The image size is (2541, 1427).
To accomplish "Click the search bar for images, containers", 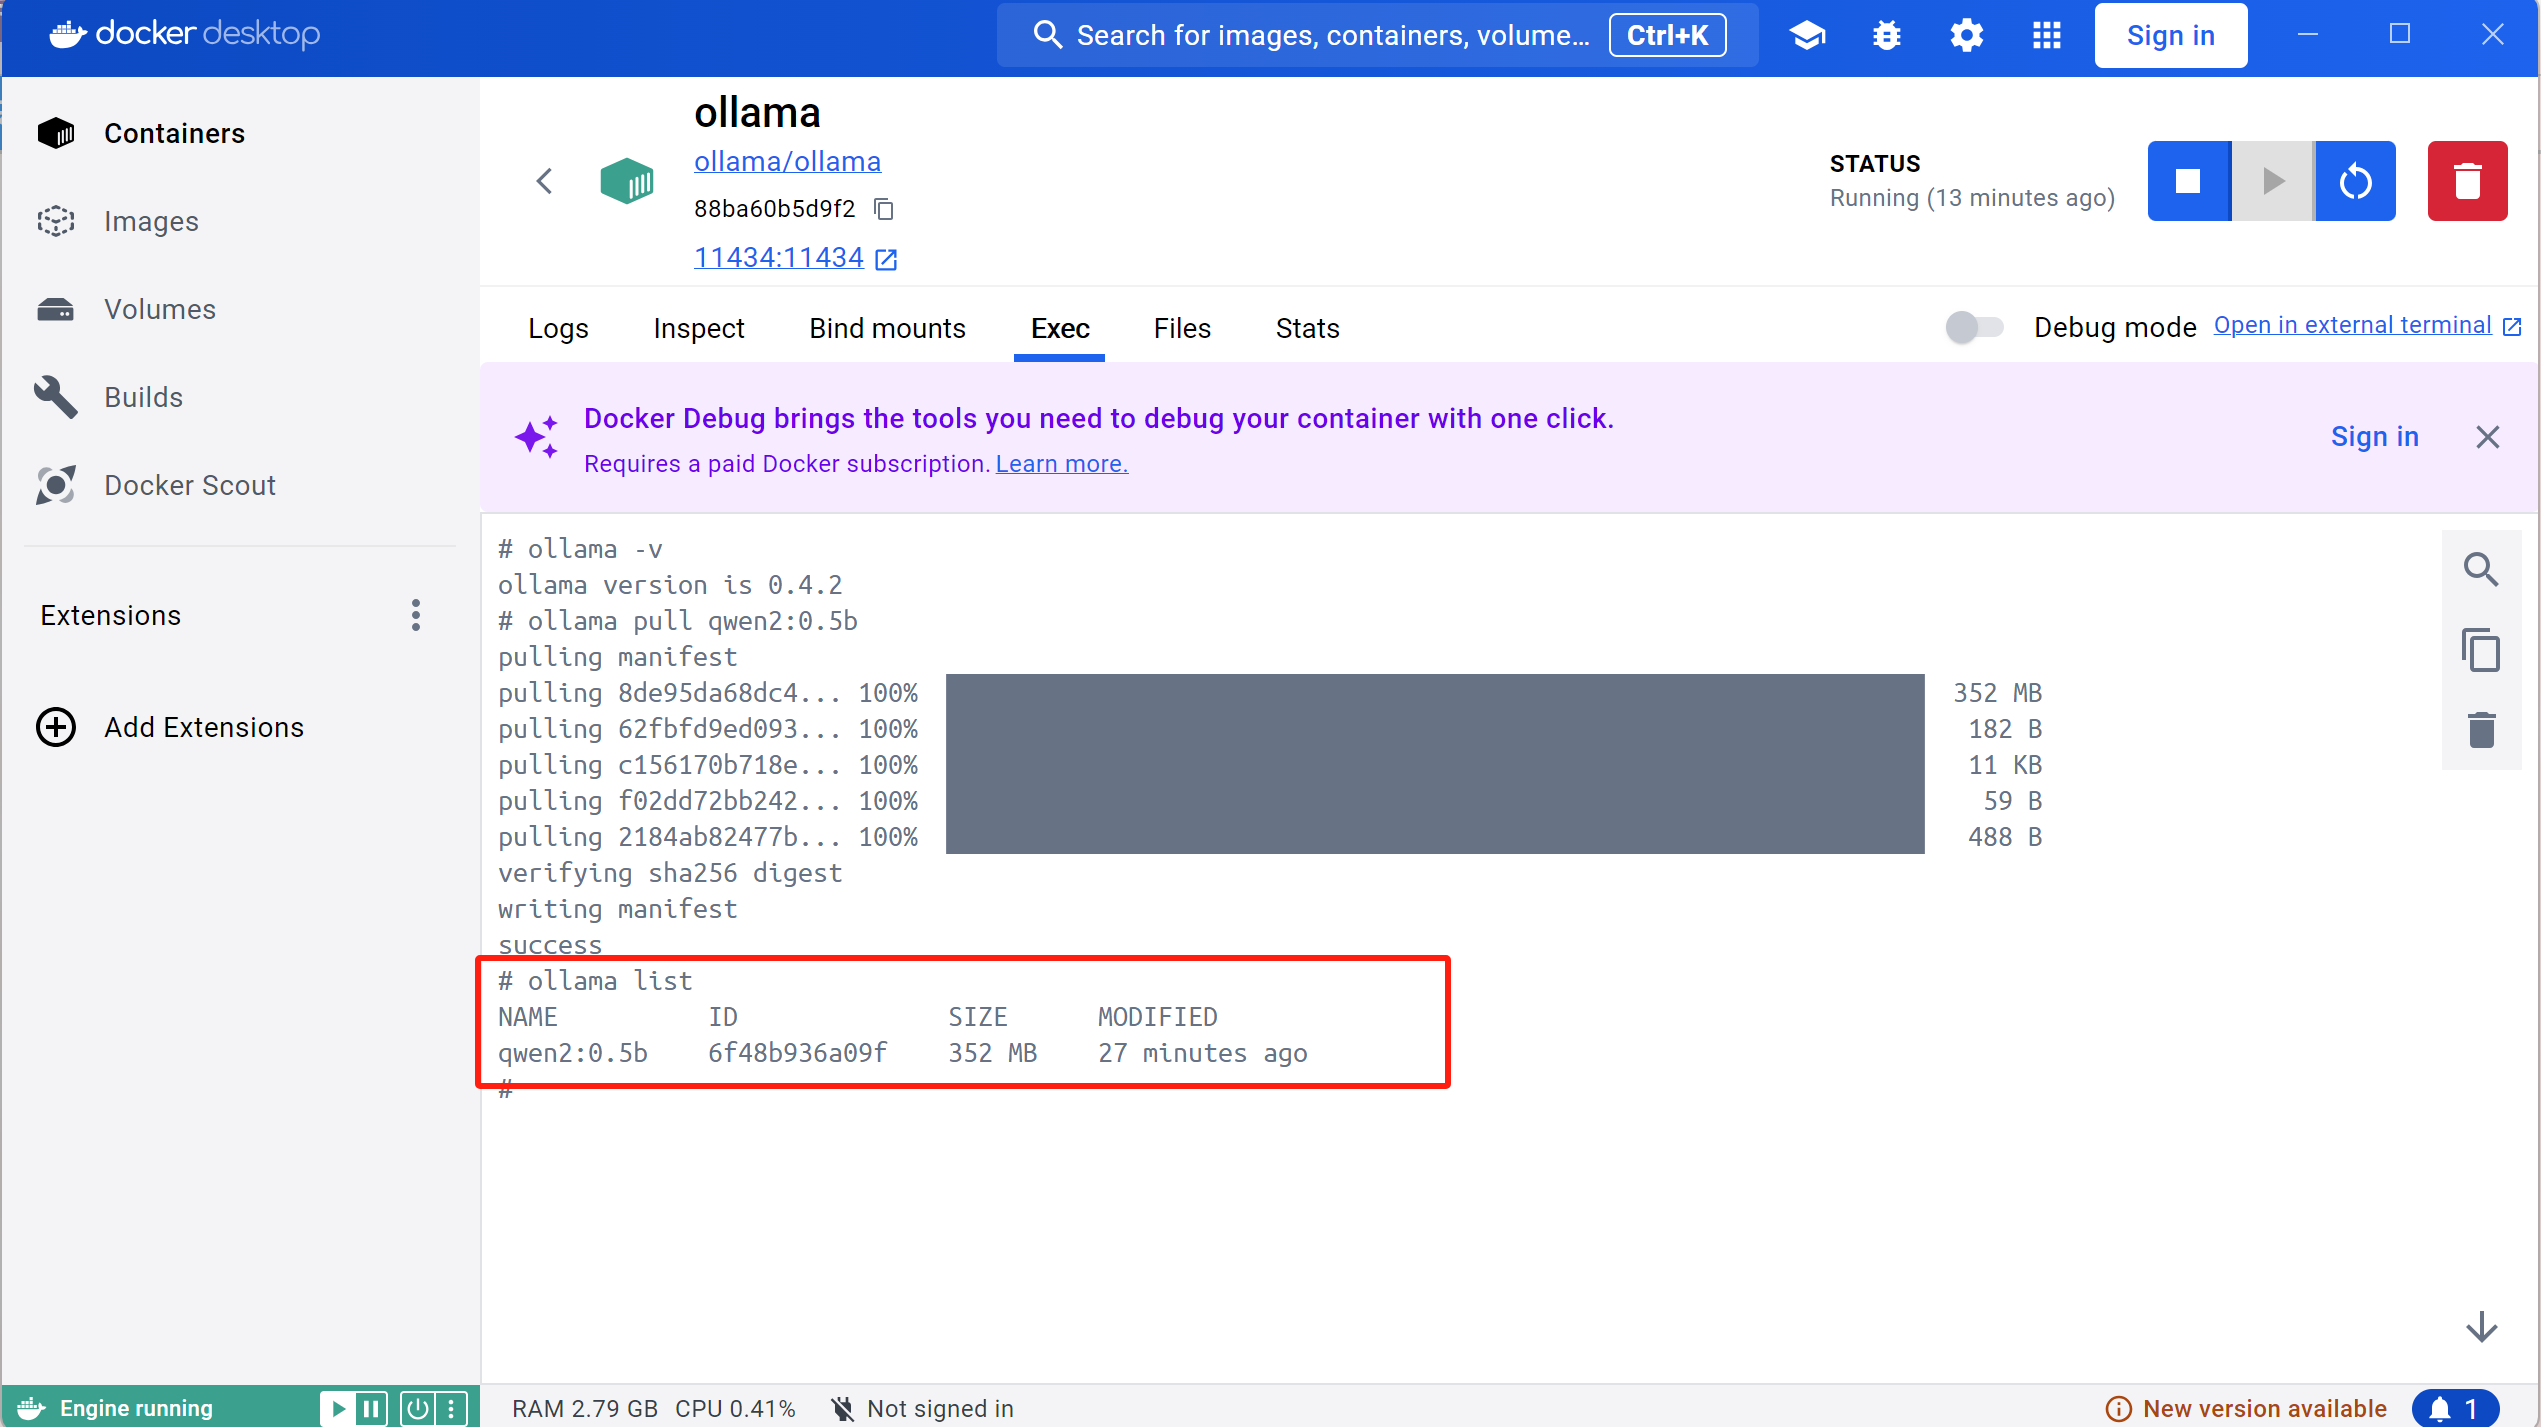I will click(x=1376, y=35).
